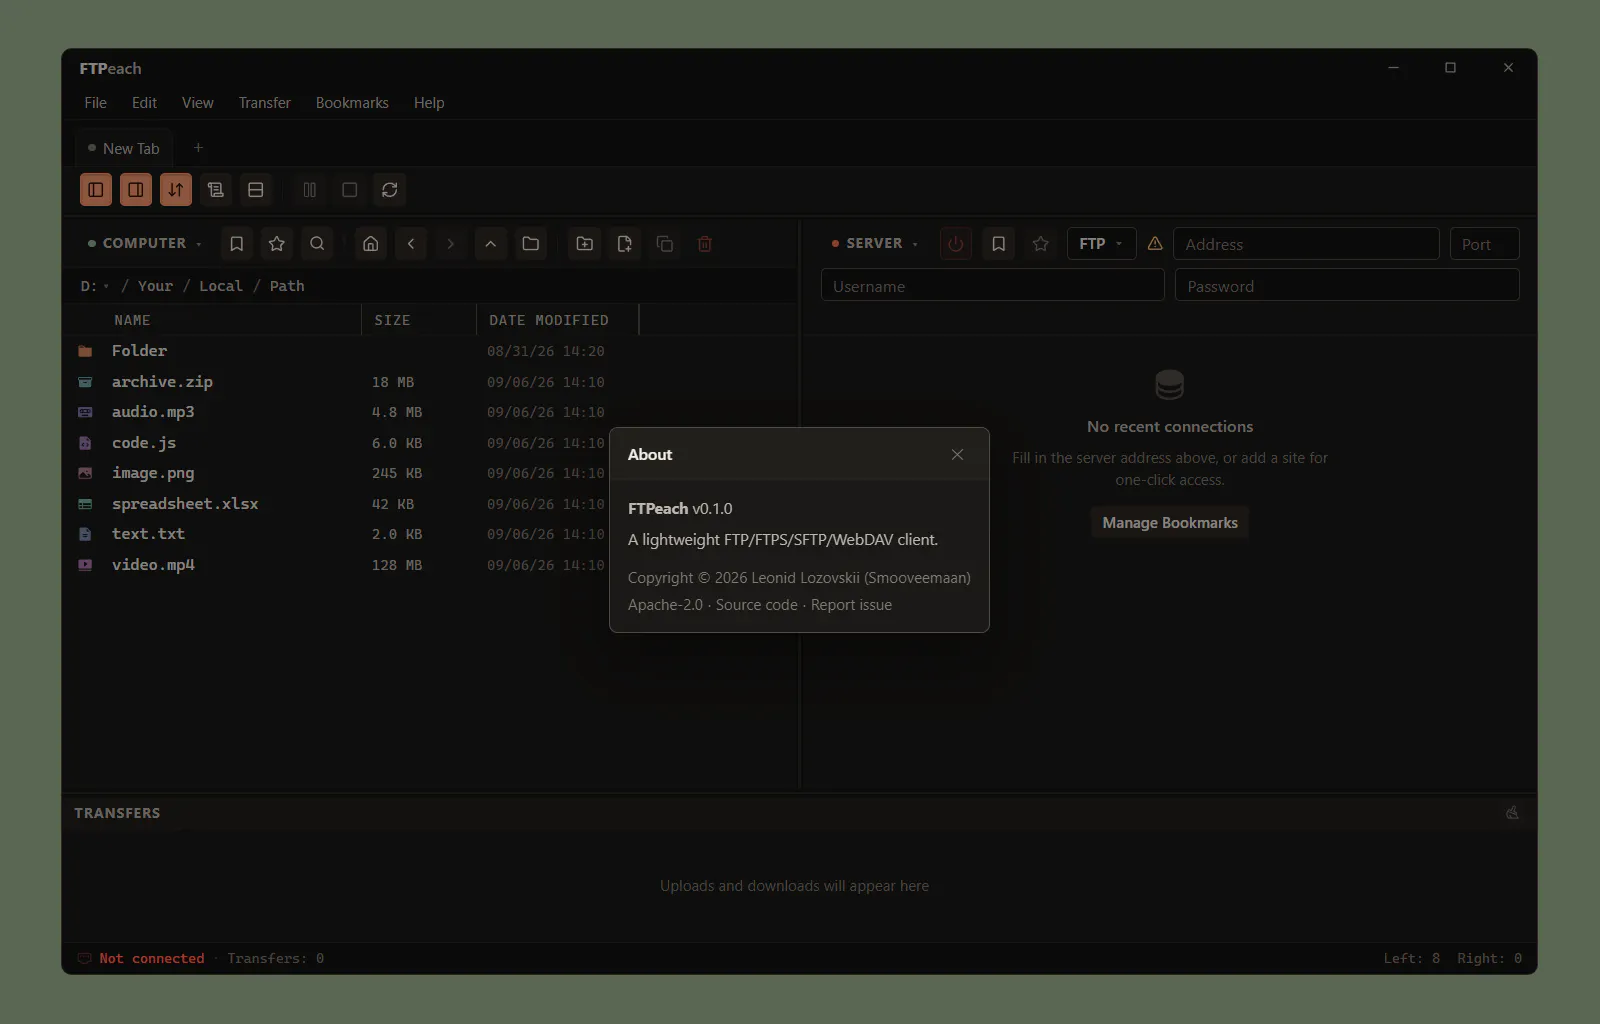1600x1024 pixels.
Task: Close the About dialog
Action: (x=958, y=455)
